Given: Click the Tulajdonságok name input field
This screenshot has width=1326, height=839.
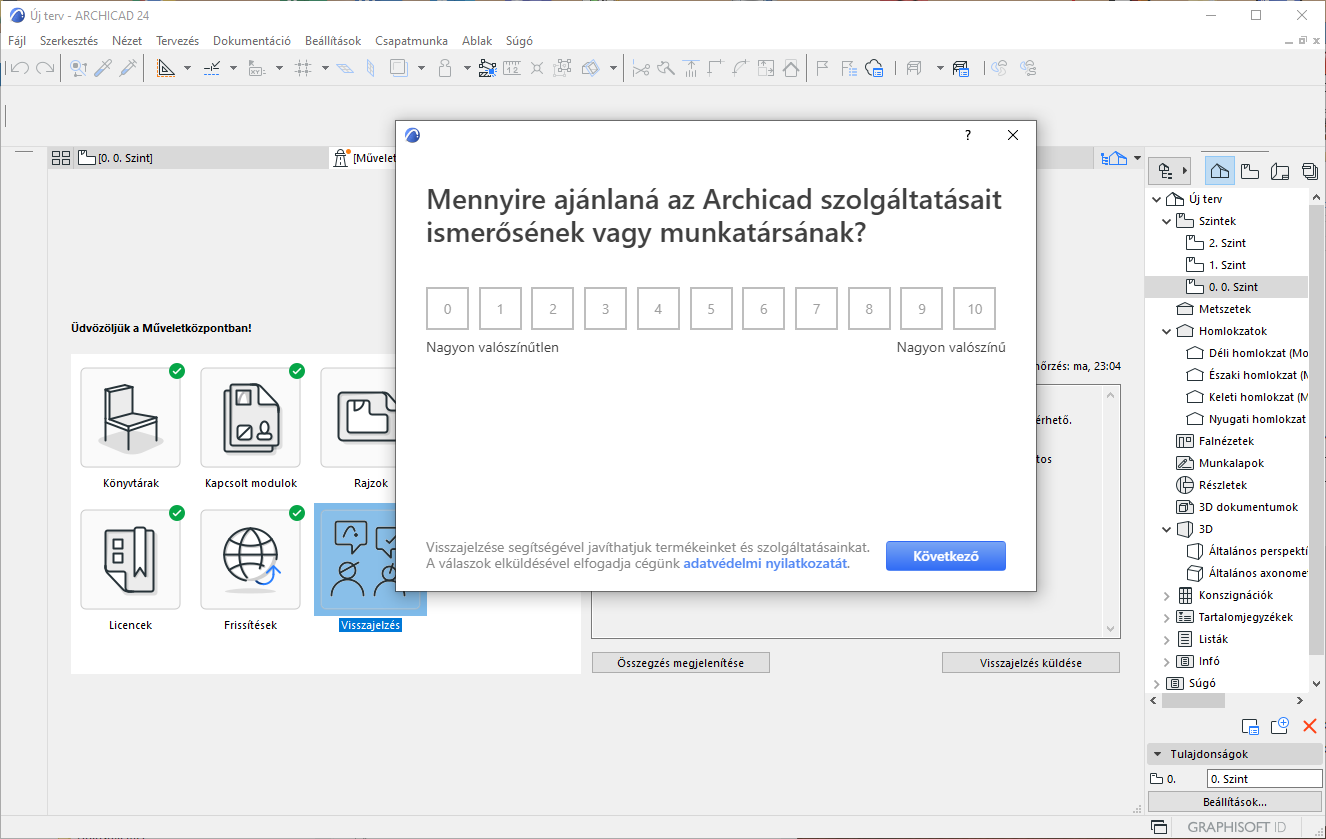Looking at the screenshot, I should coord(1263,778).
